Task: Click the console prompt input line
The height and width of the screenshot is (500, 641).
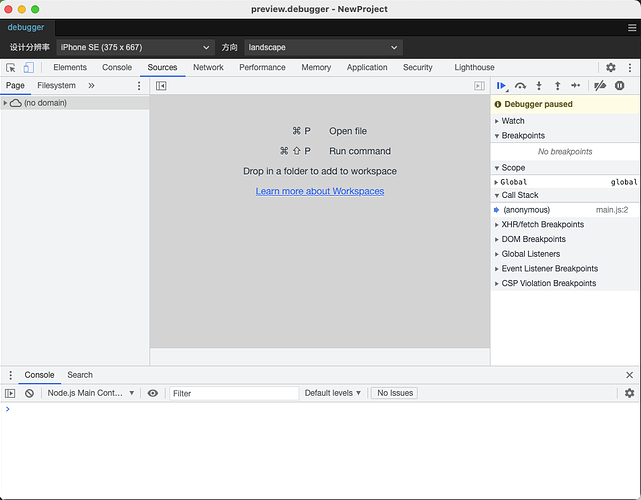Action: [x=323, y=409]
